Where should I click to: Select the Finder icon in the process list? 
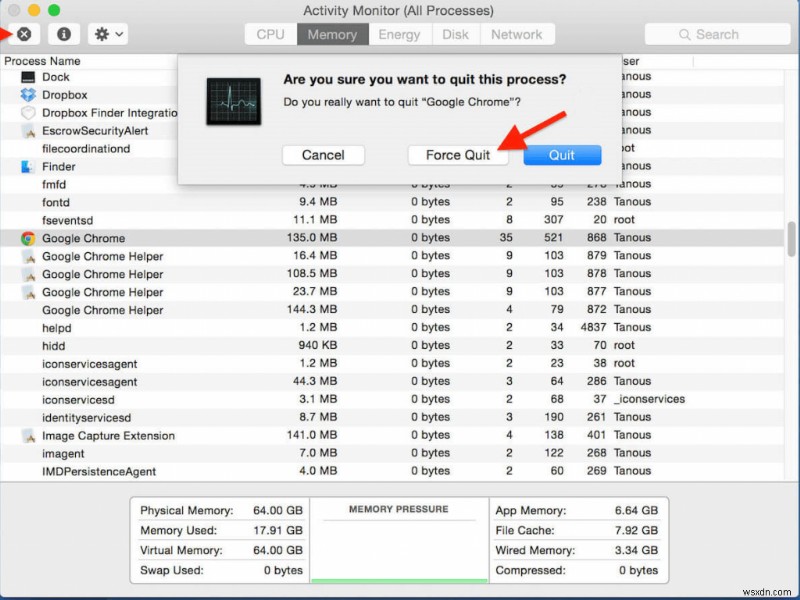click(x=30, y=166)
